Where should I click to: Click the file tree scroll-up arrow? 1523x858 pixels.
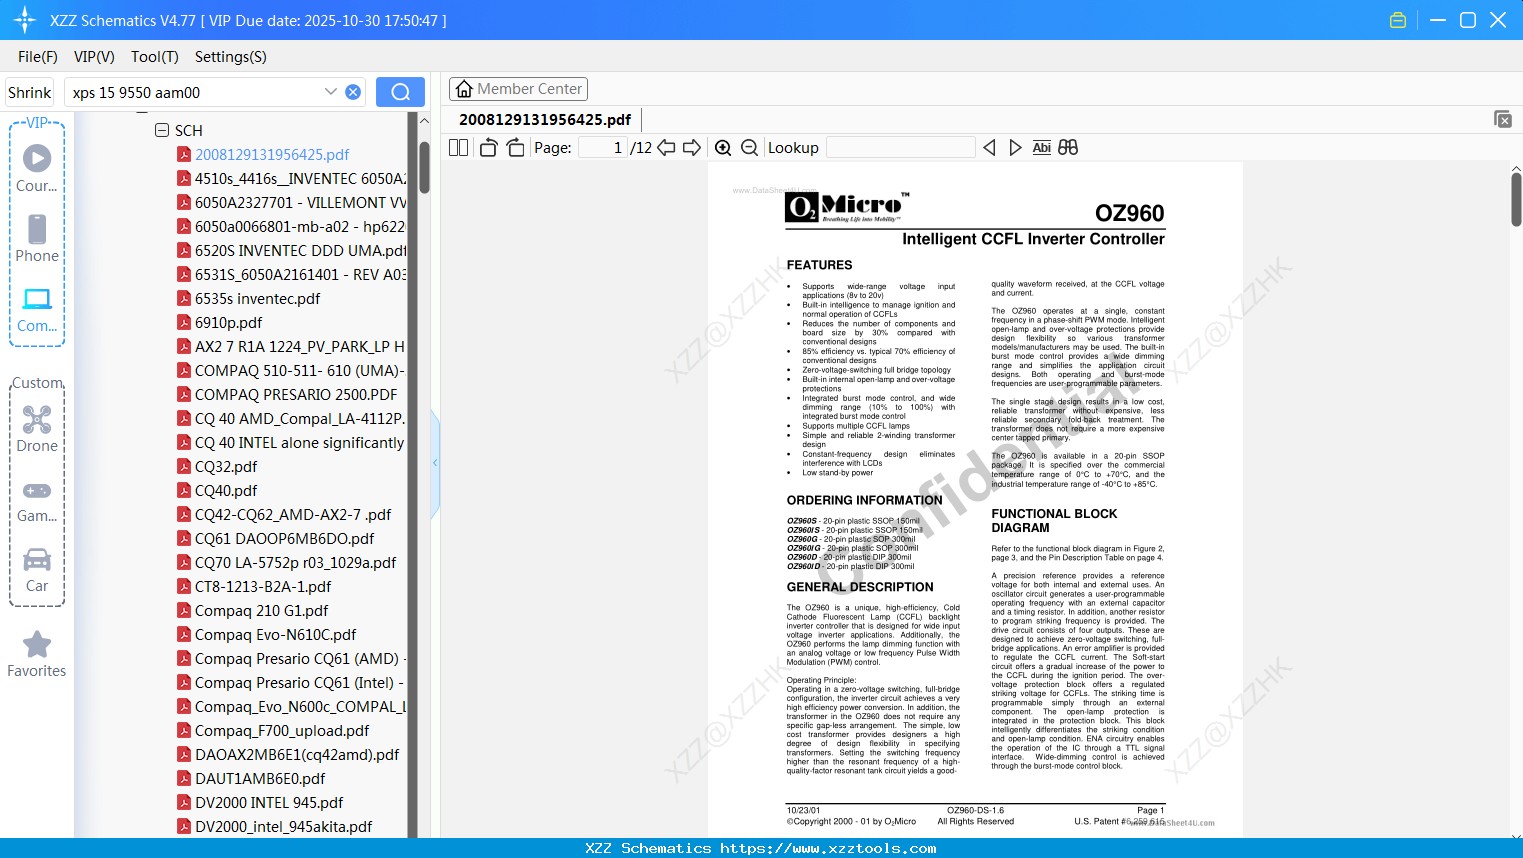tap(424, 121)
